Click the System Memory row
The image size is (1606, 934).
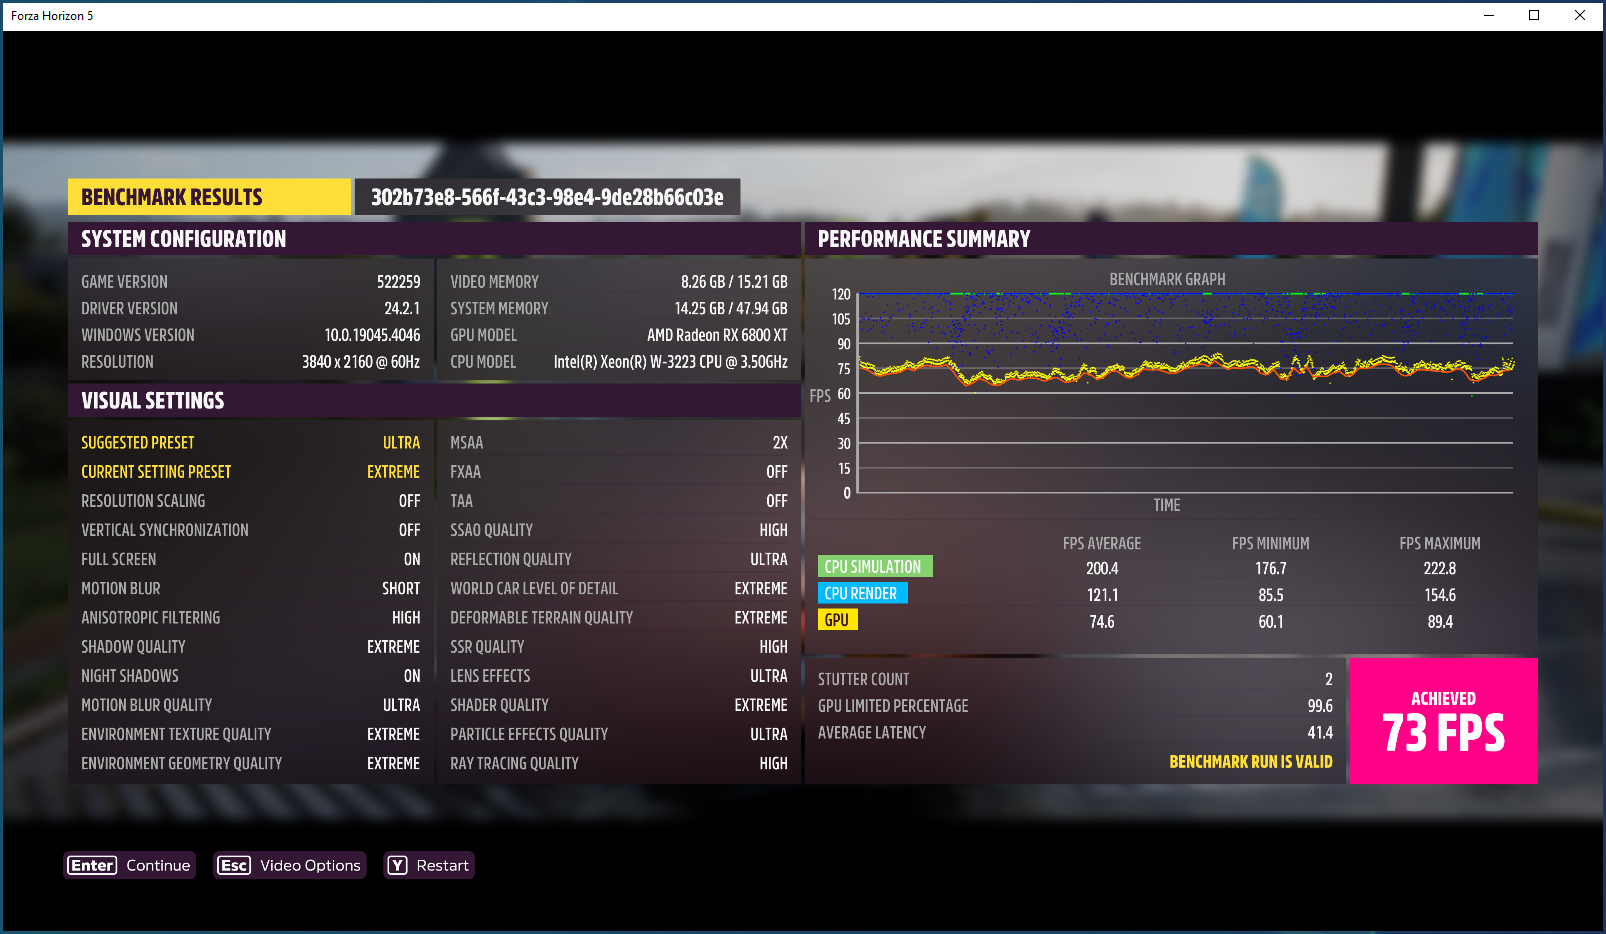click(x=619, y=309)
